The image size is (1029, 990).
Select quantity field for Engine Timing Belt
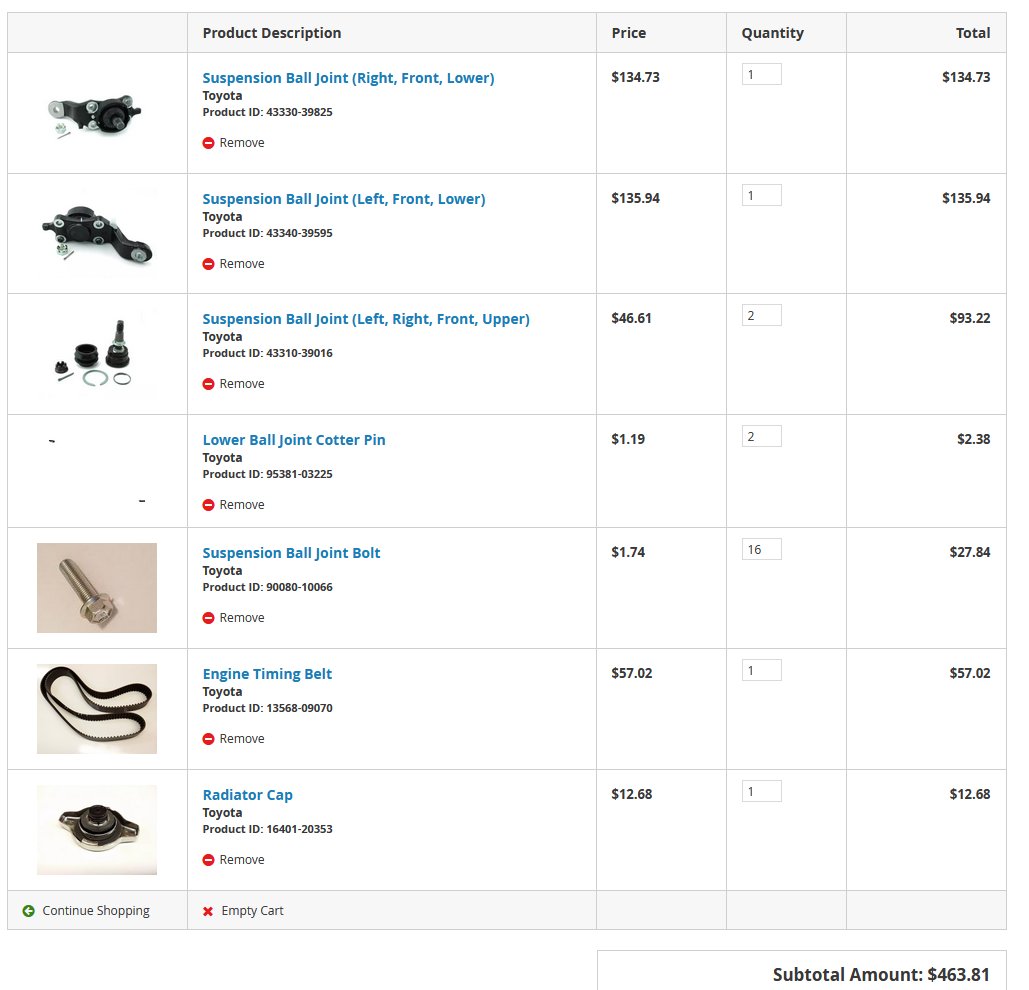click(x=761, y=670)
